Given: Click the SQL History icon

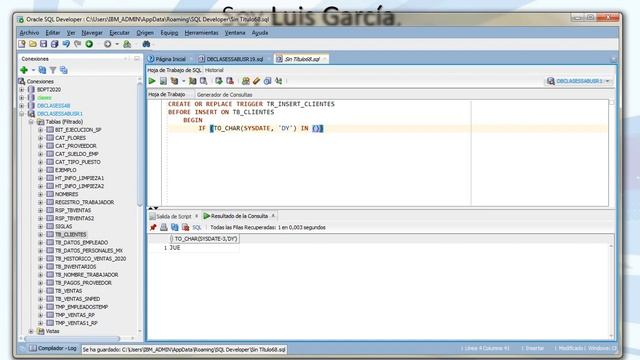Looking at the screenshot, I should (267, 81).
